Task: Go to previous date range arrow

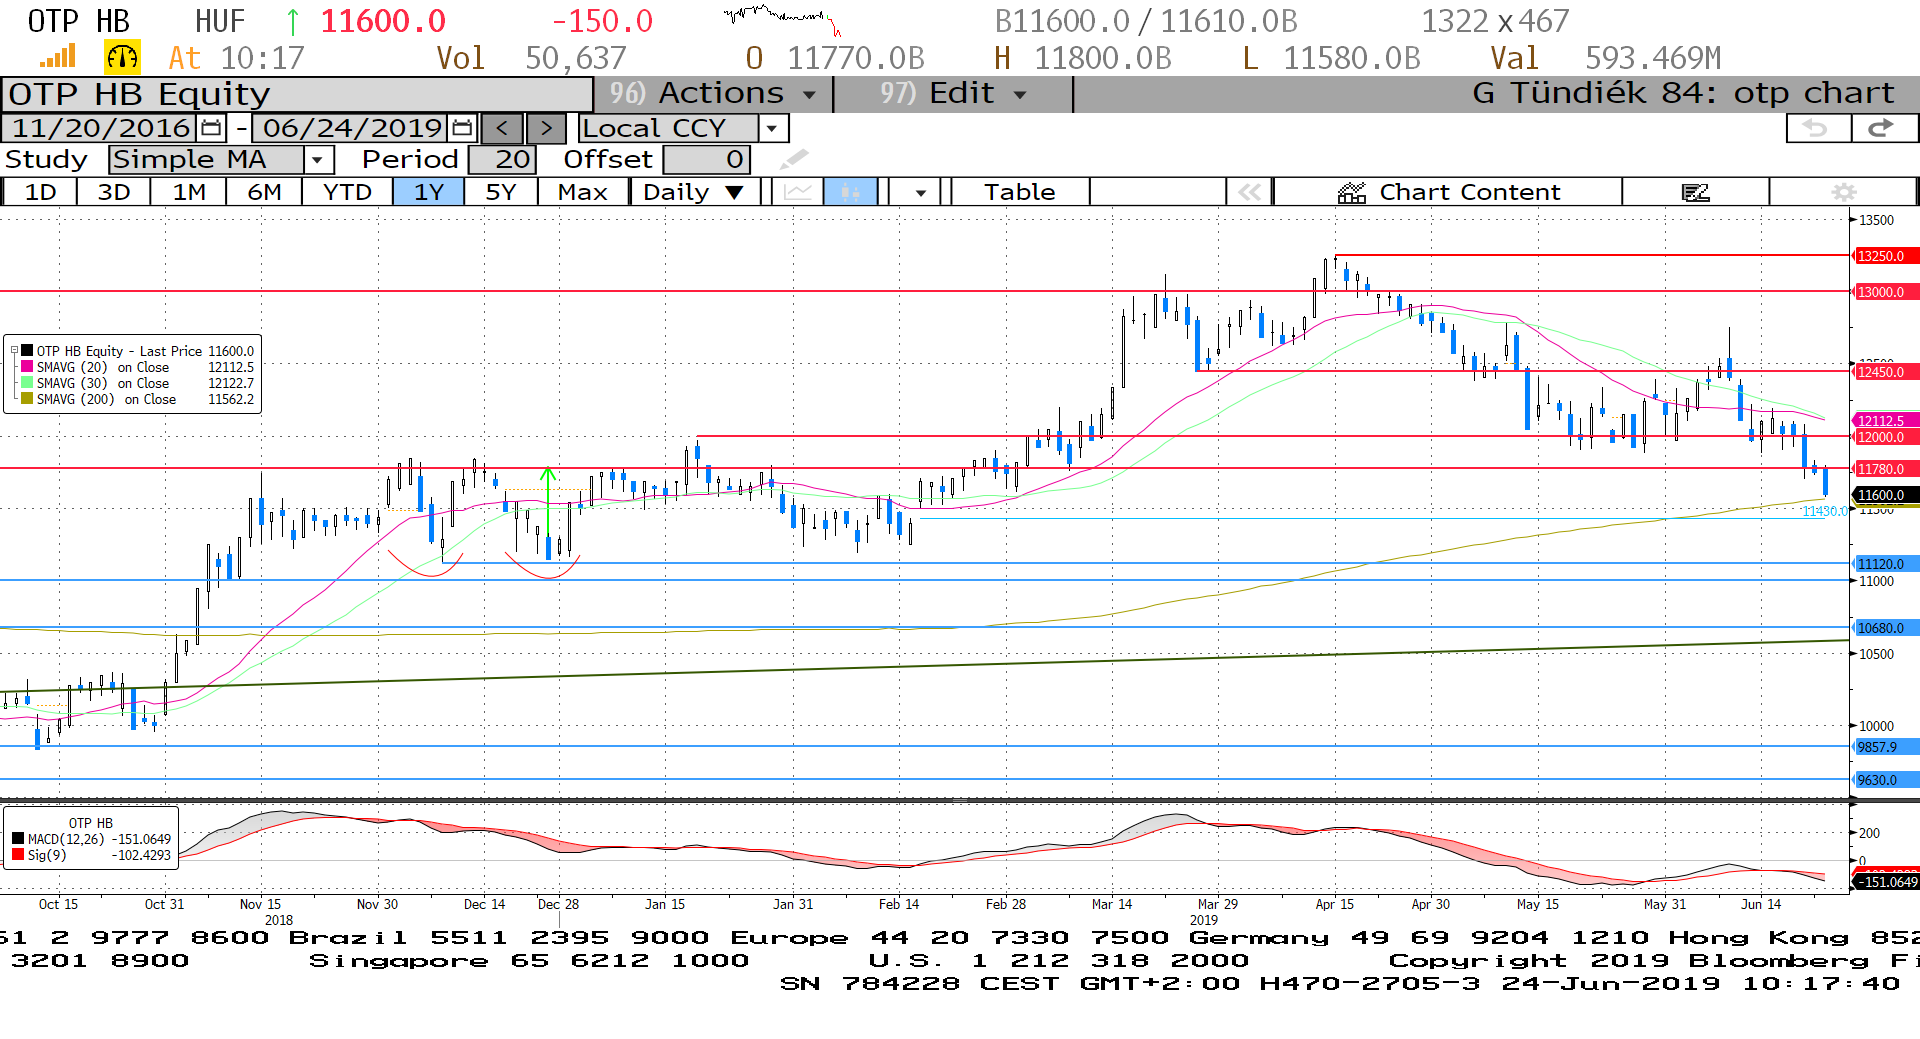Action: coord(502,128)
